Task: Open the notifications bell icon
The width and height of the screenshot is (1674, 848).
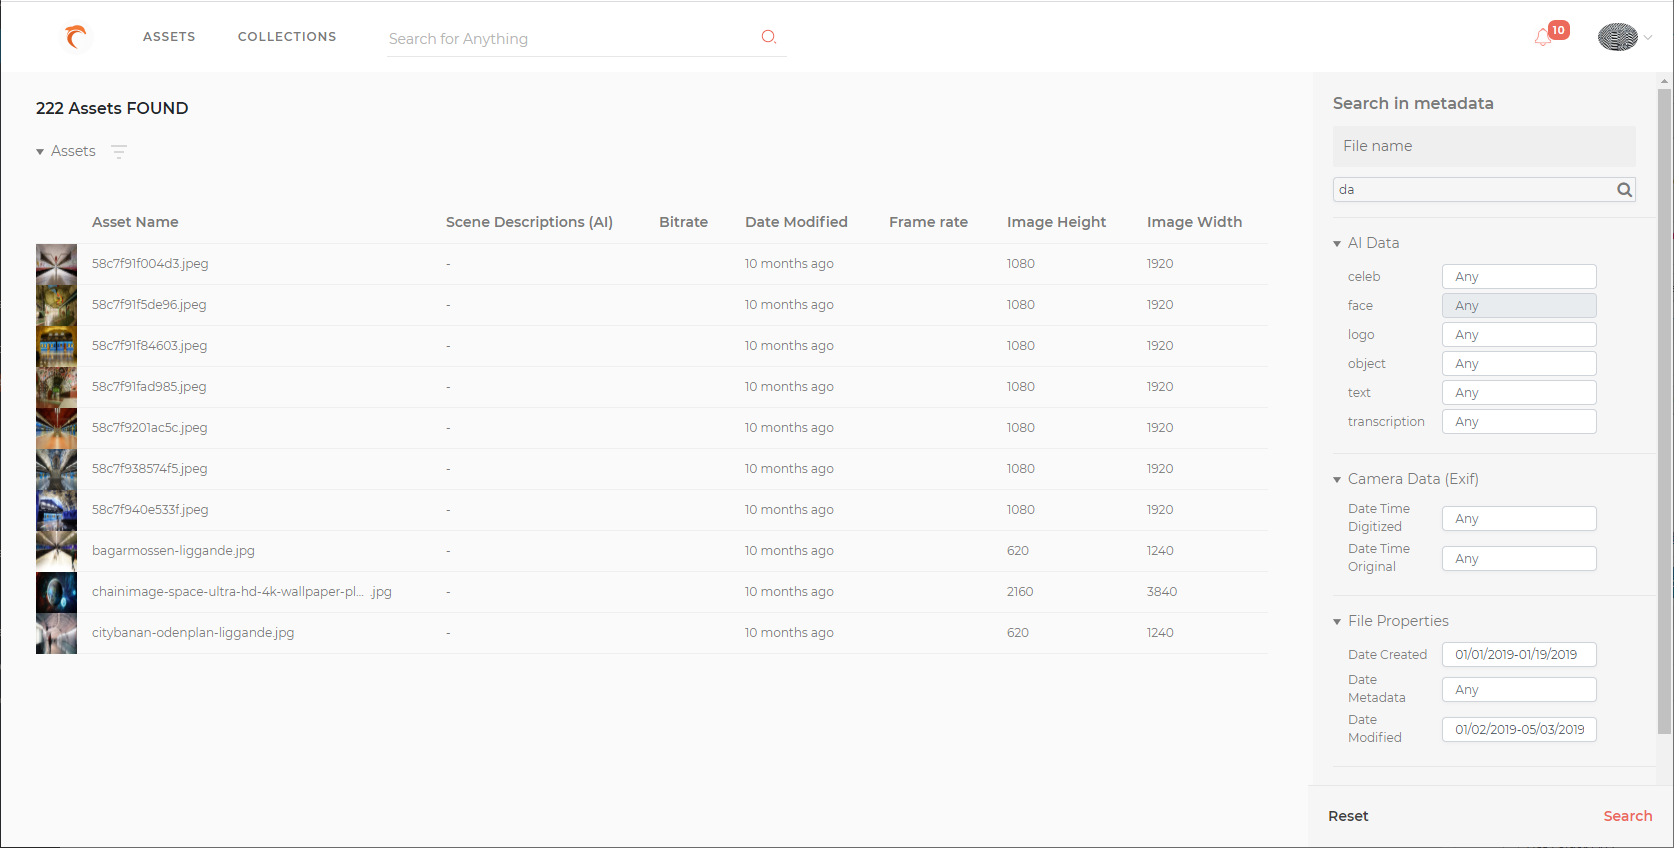Action: [1544, 37]
